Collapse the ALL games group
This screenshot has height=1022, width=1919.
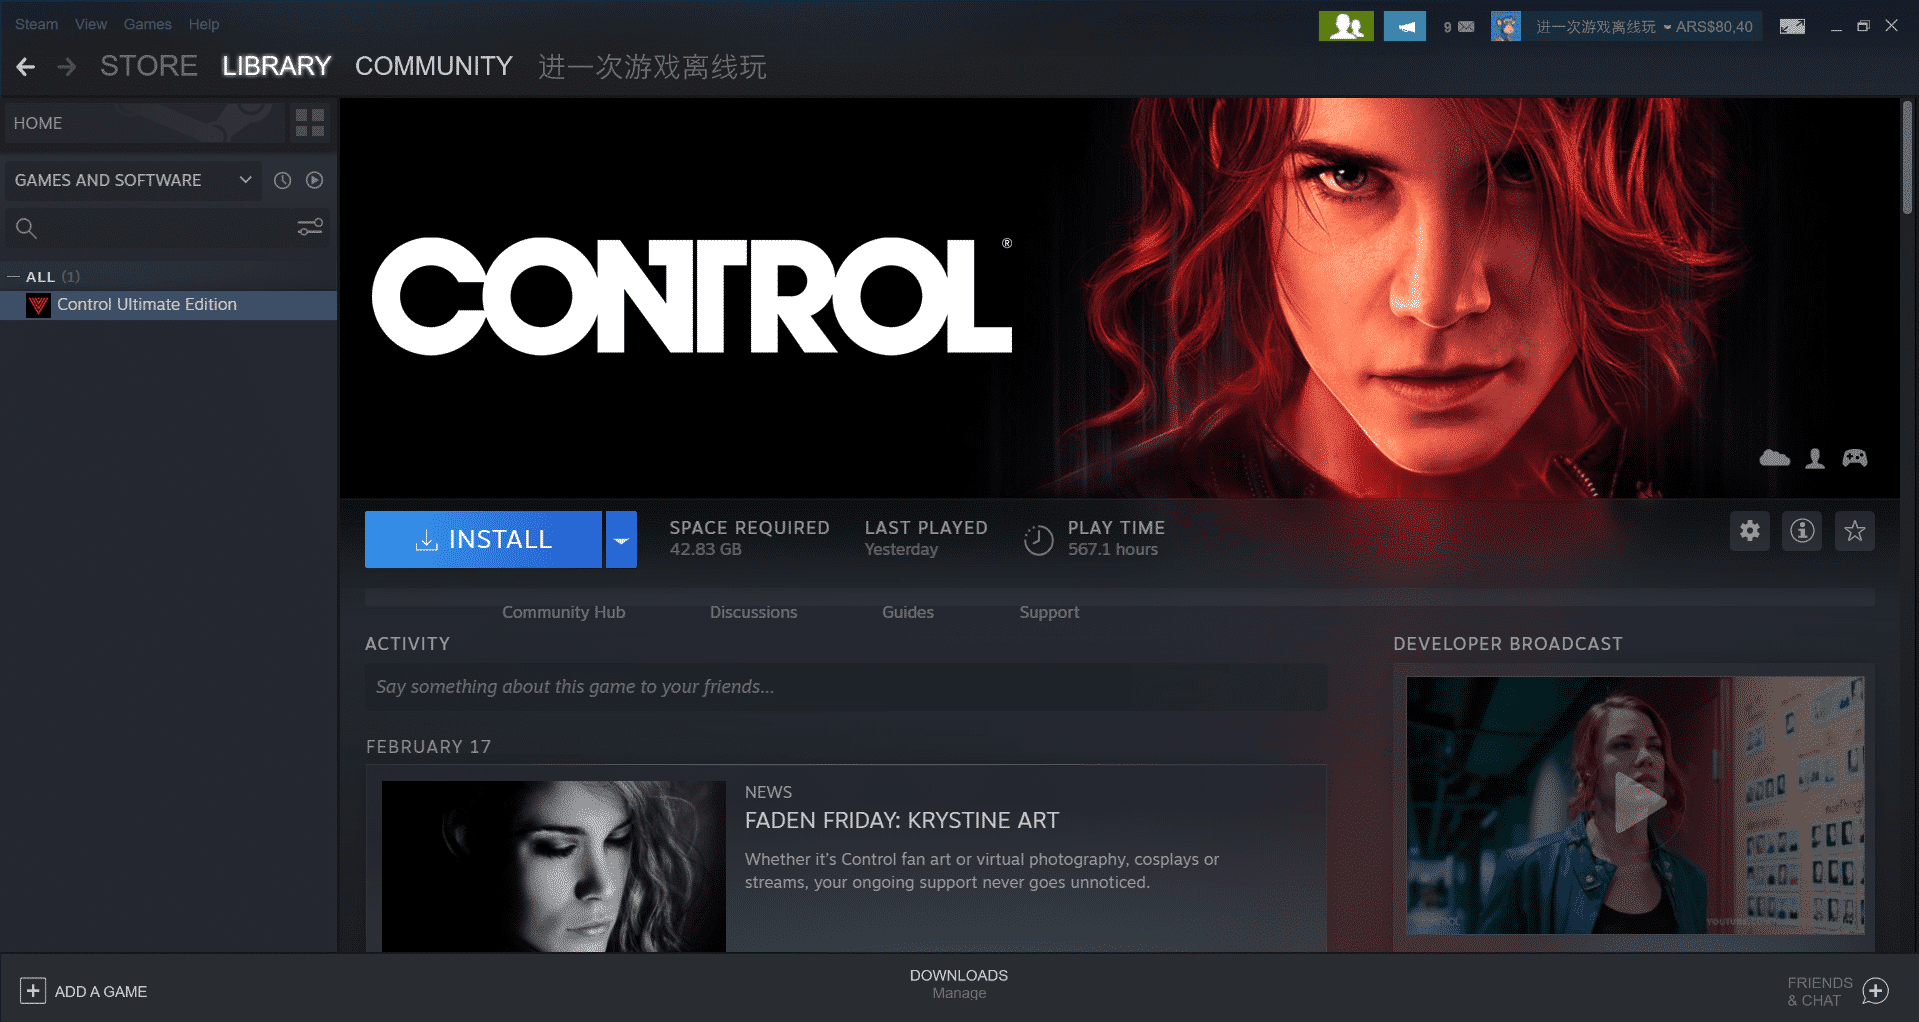12,276
